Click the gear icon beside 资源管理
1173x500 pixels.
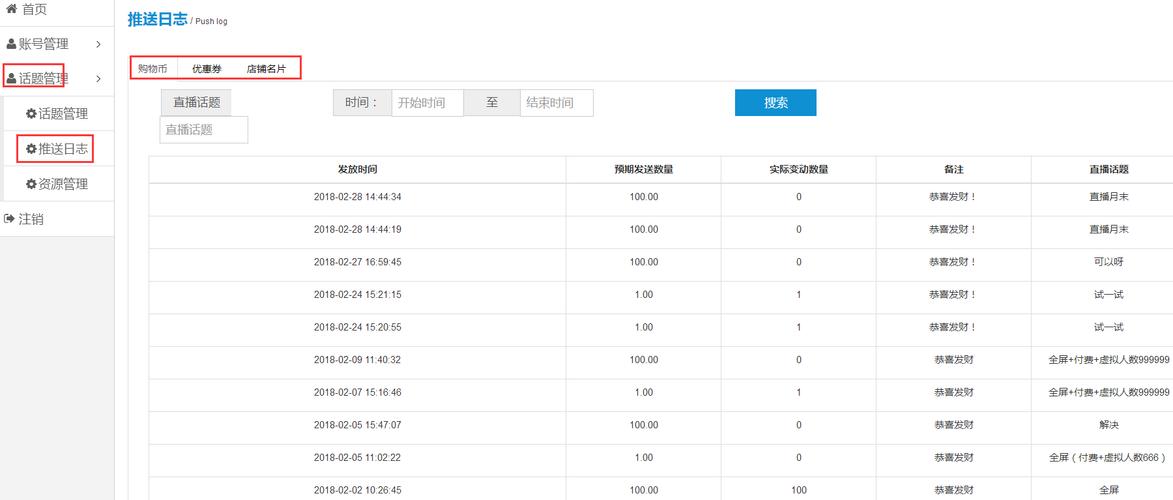coord(31,184)
